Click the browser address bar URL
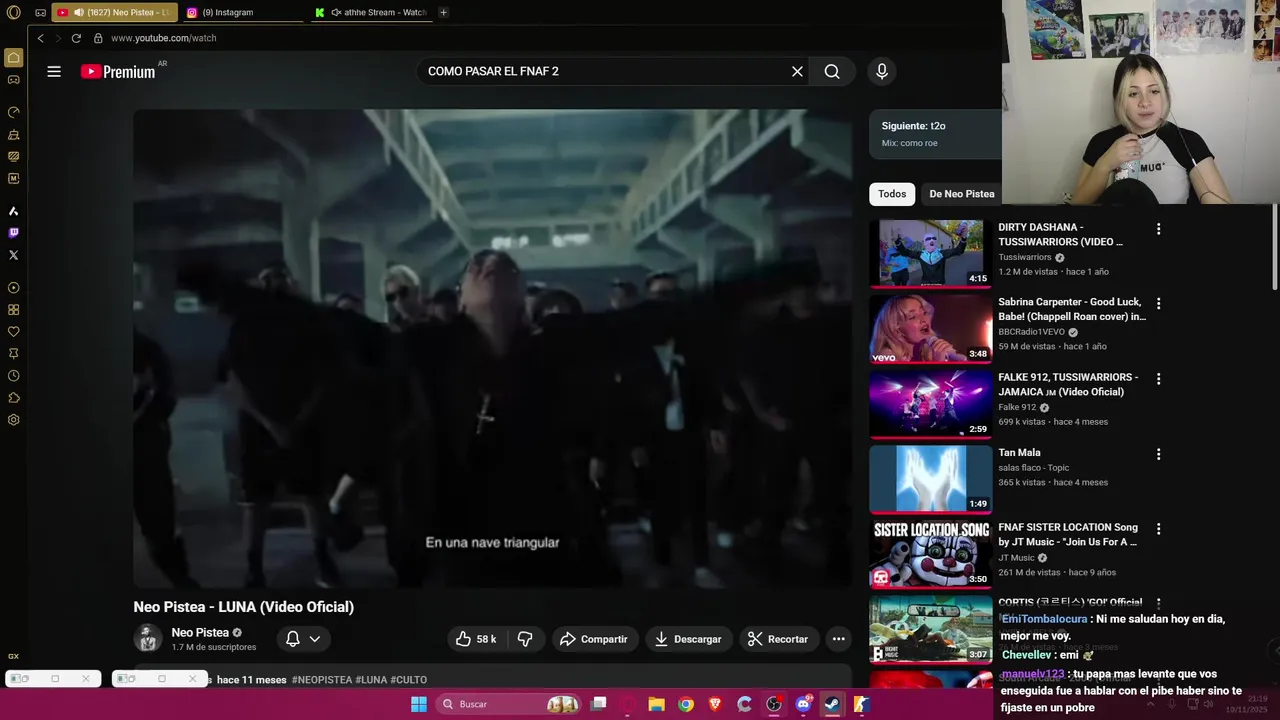 [164, 38]
